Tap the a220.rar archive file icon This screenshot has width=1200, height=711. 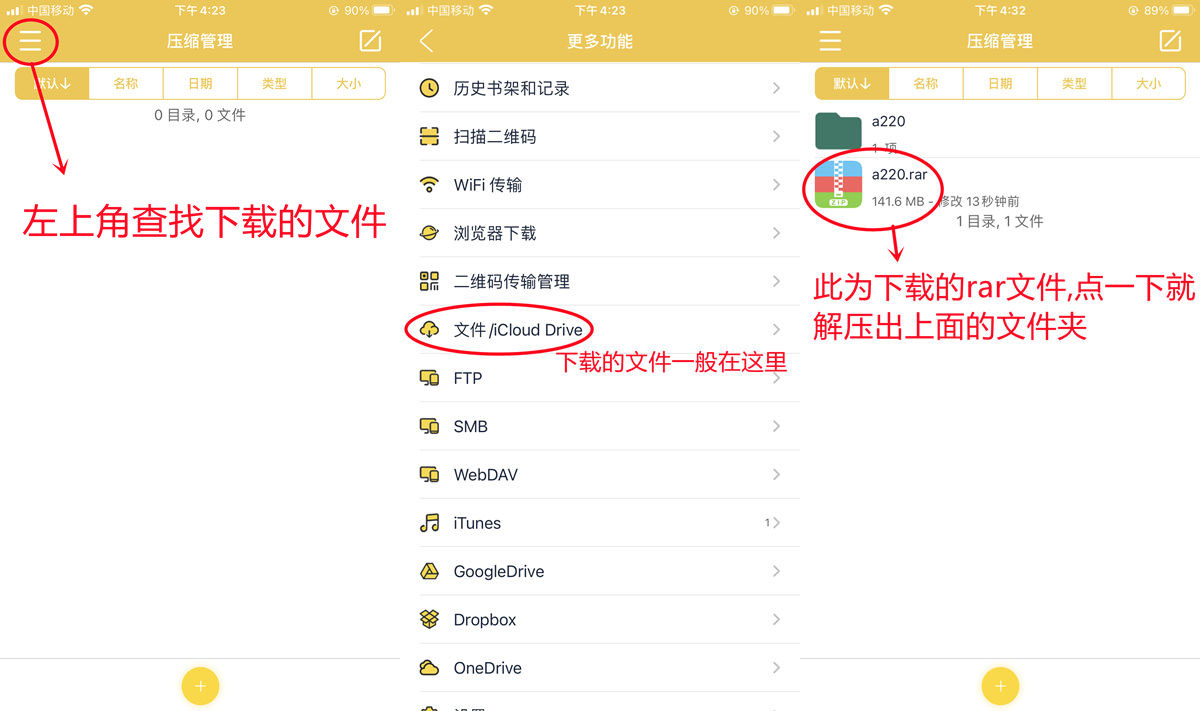tap(838, 184)
